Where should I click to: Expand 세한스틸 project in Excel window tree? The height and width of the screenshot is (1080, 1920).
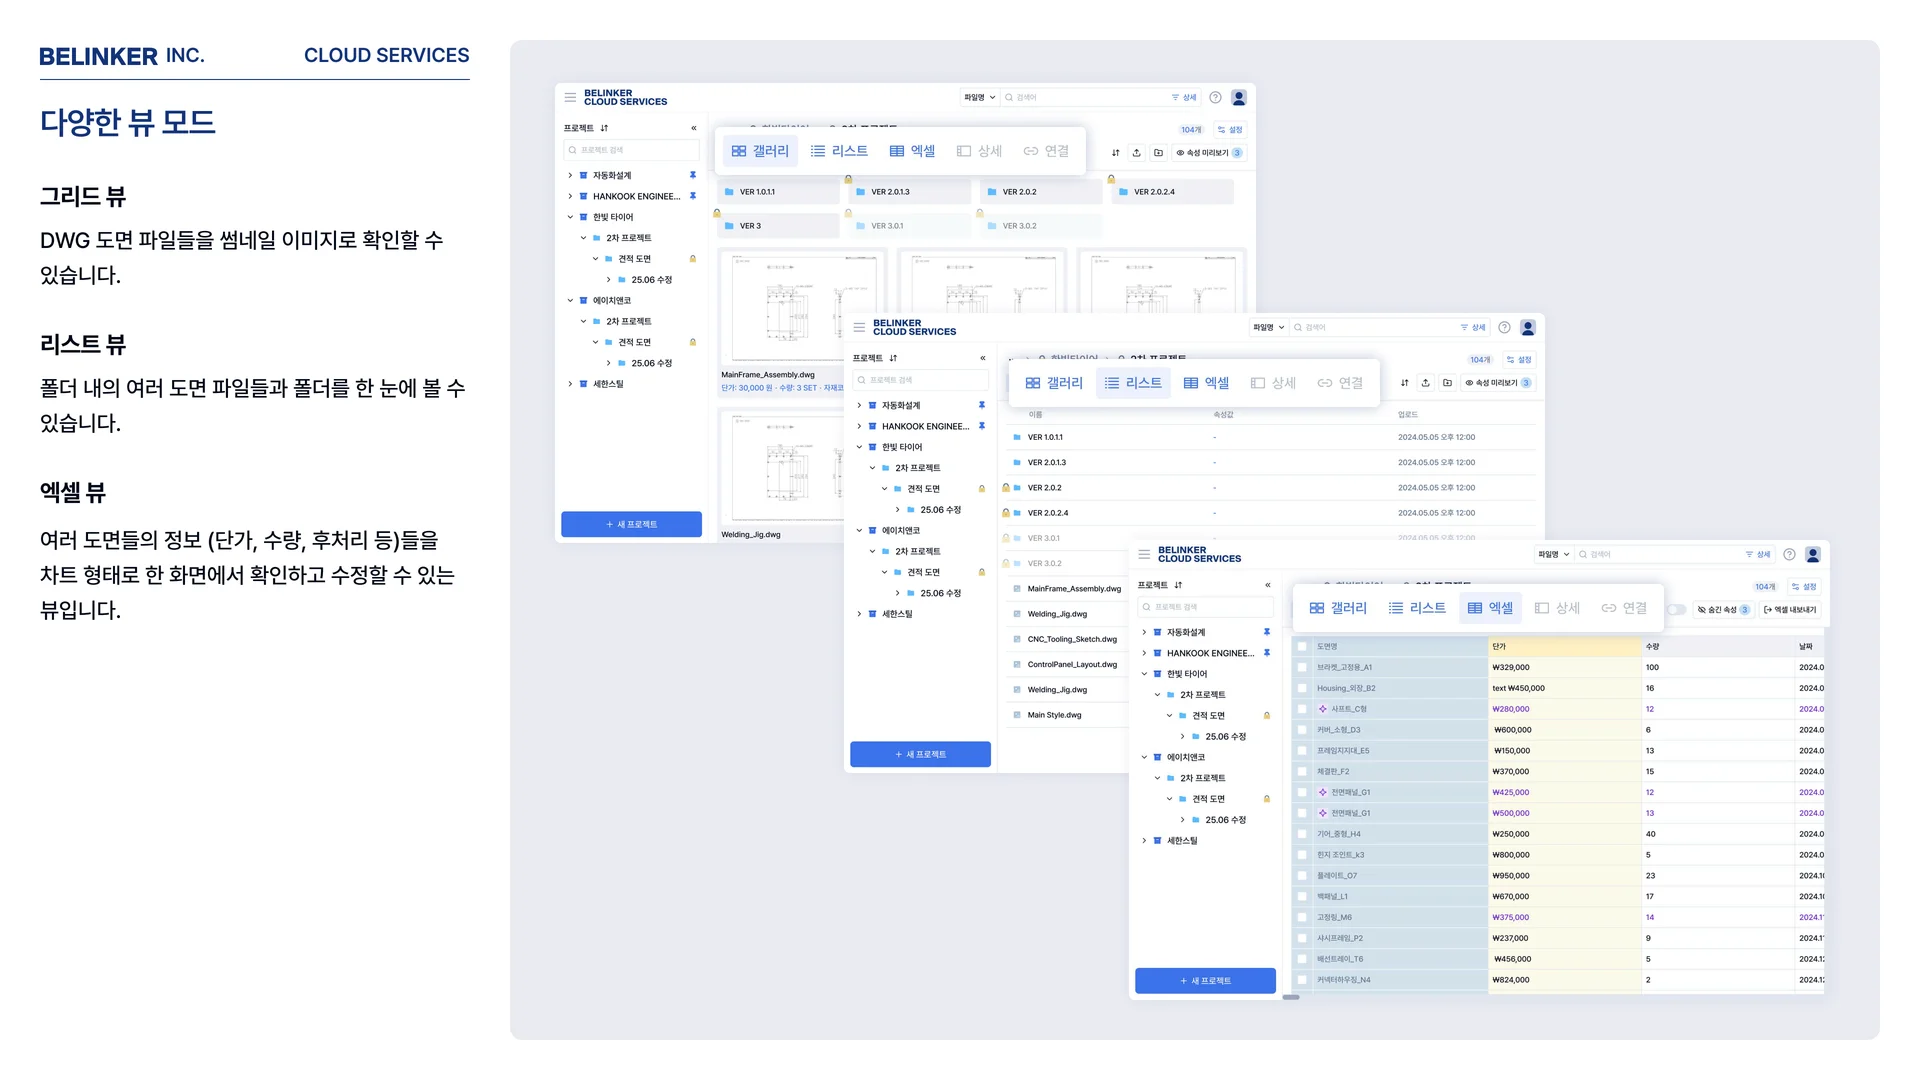1144,841
